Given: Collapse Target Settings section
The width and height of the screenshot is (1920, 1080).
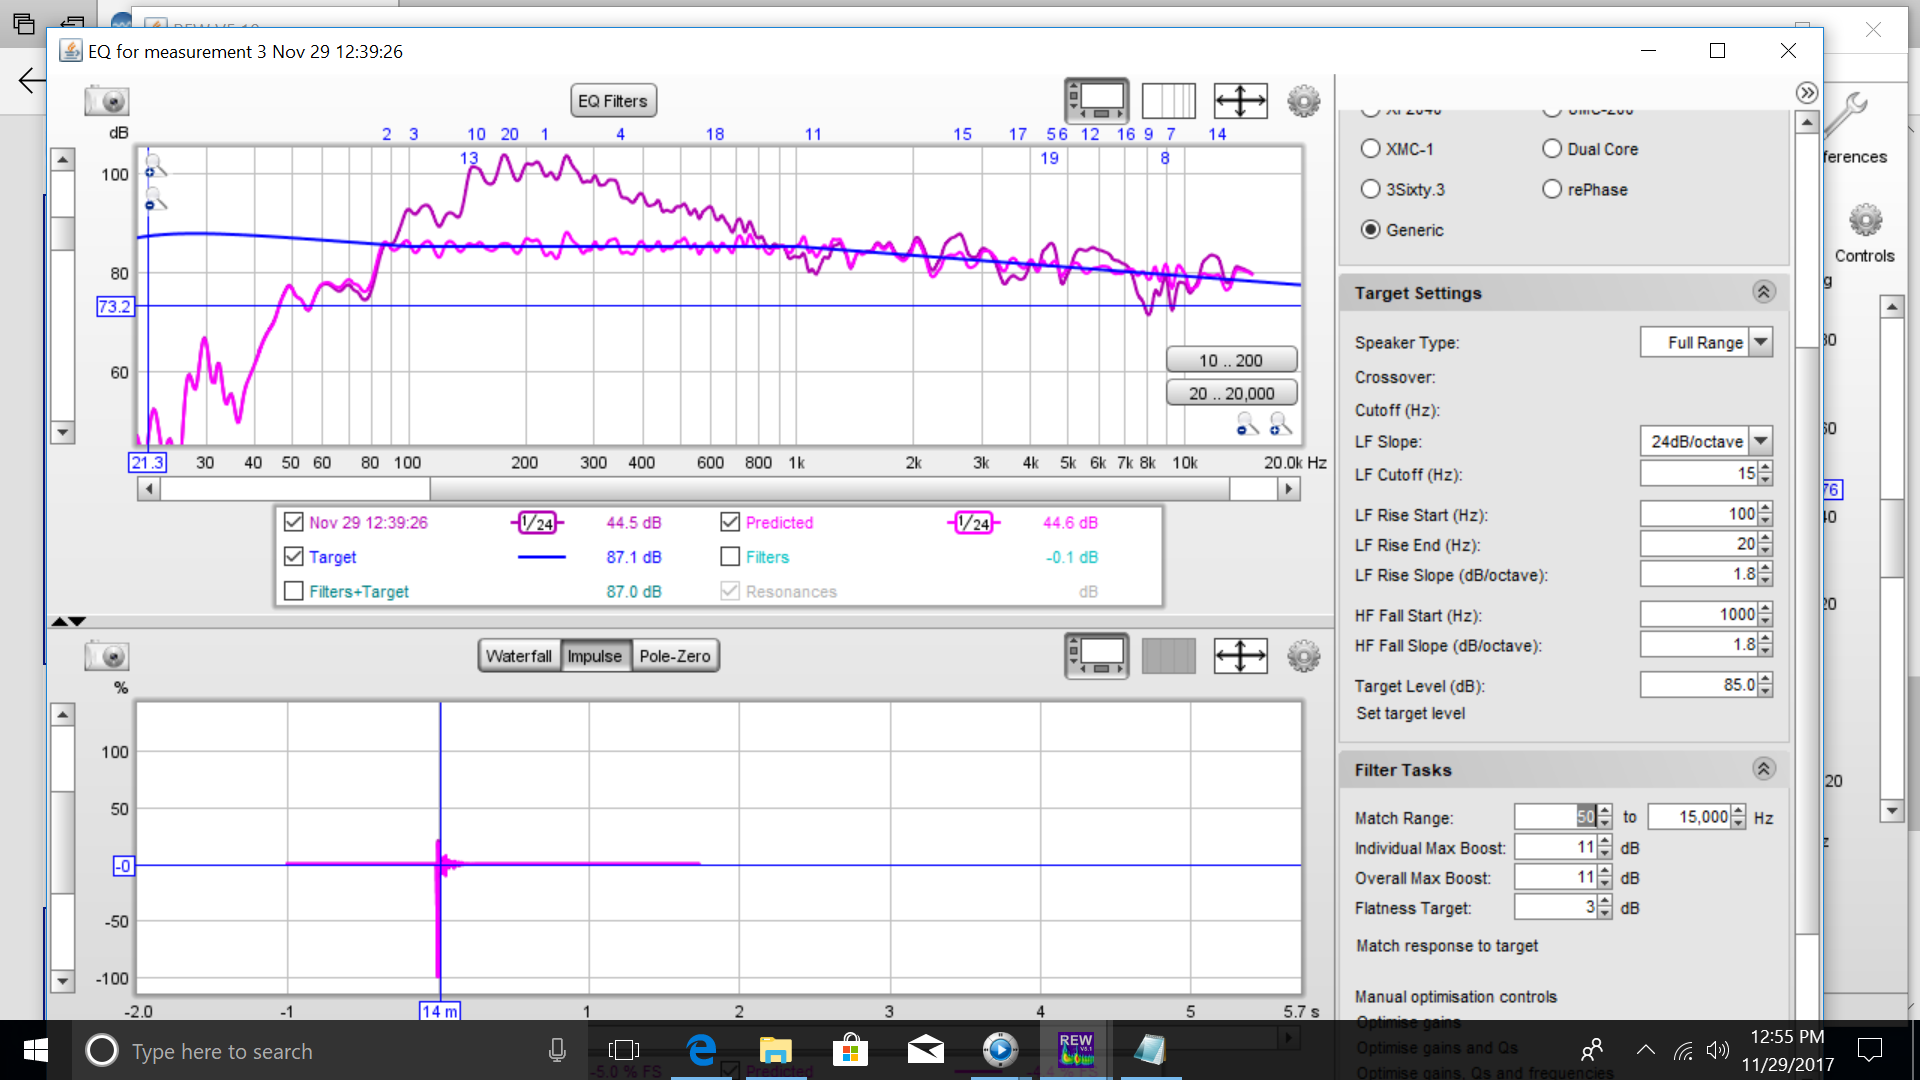Looking at the screenshot, I should click(x=1763, y=292).
